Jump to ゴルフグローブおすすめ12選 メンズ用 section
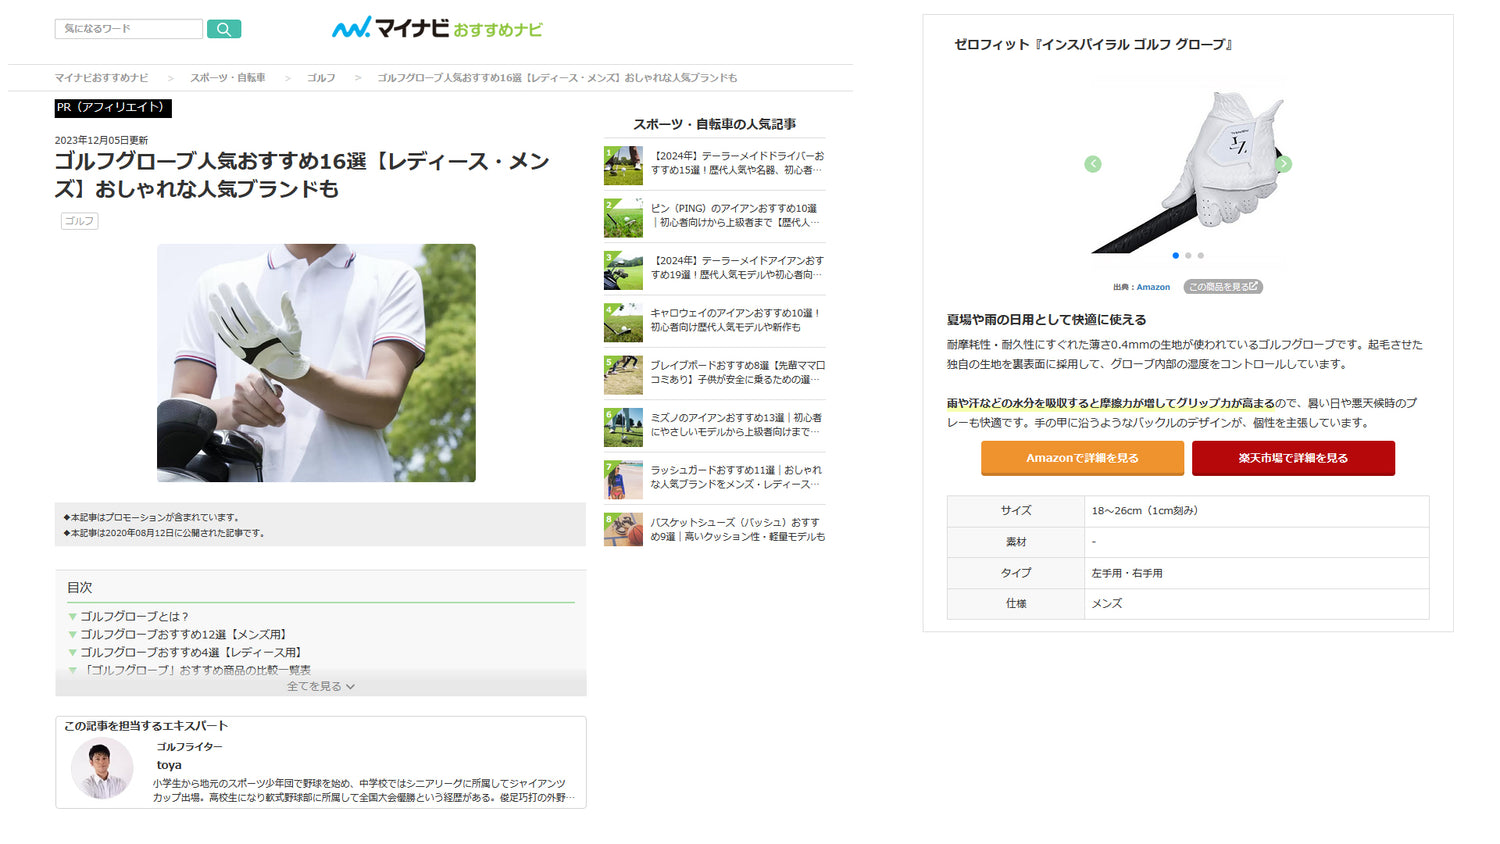 pyautogui.click(x=184, y=634)
